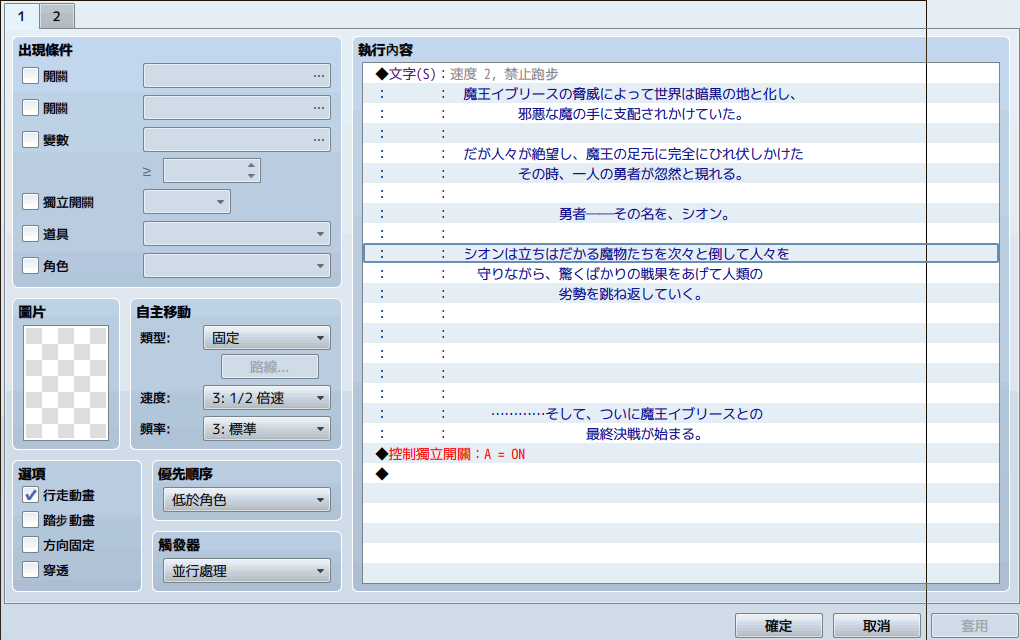Select the 文字(S) scroll text command line

(x=680, y=73)
